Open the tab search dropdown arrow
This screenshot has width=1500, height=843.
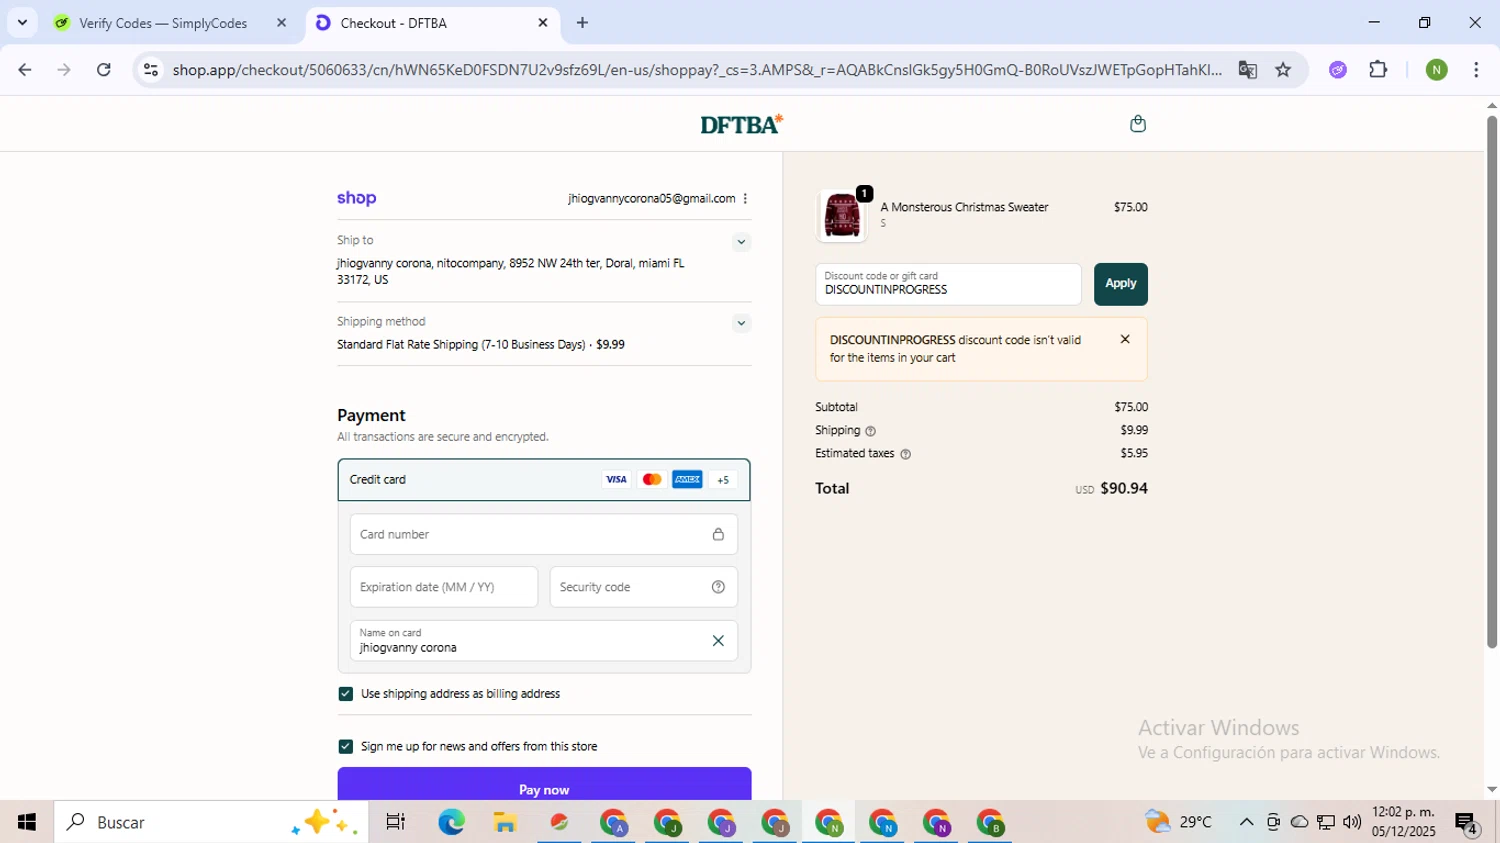[x=22, y=22]
